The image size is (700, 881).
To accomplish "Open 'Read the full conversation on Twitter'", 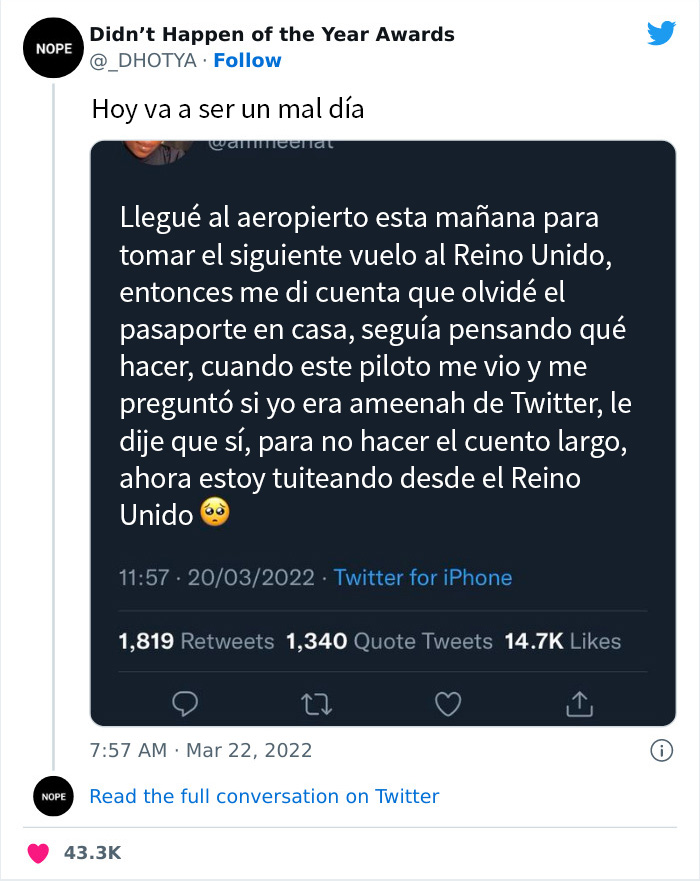I will click(264, 796).
